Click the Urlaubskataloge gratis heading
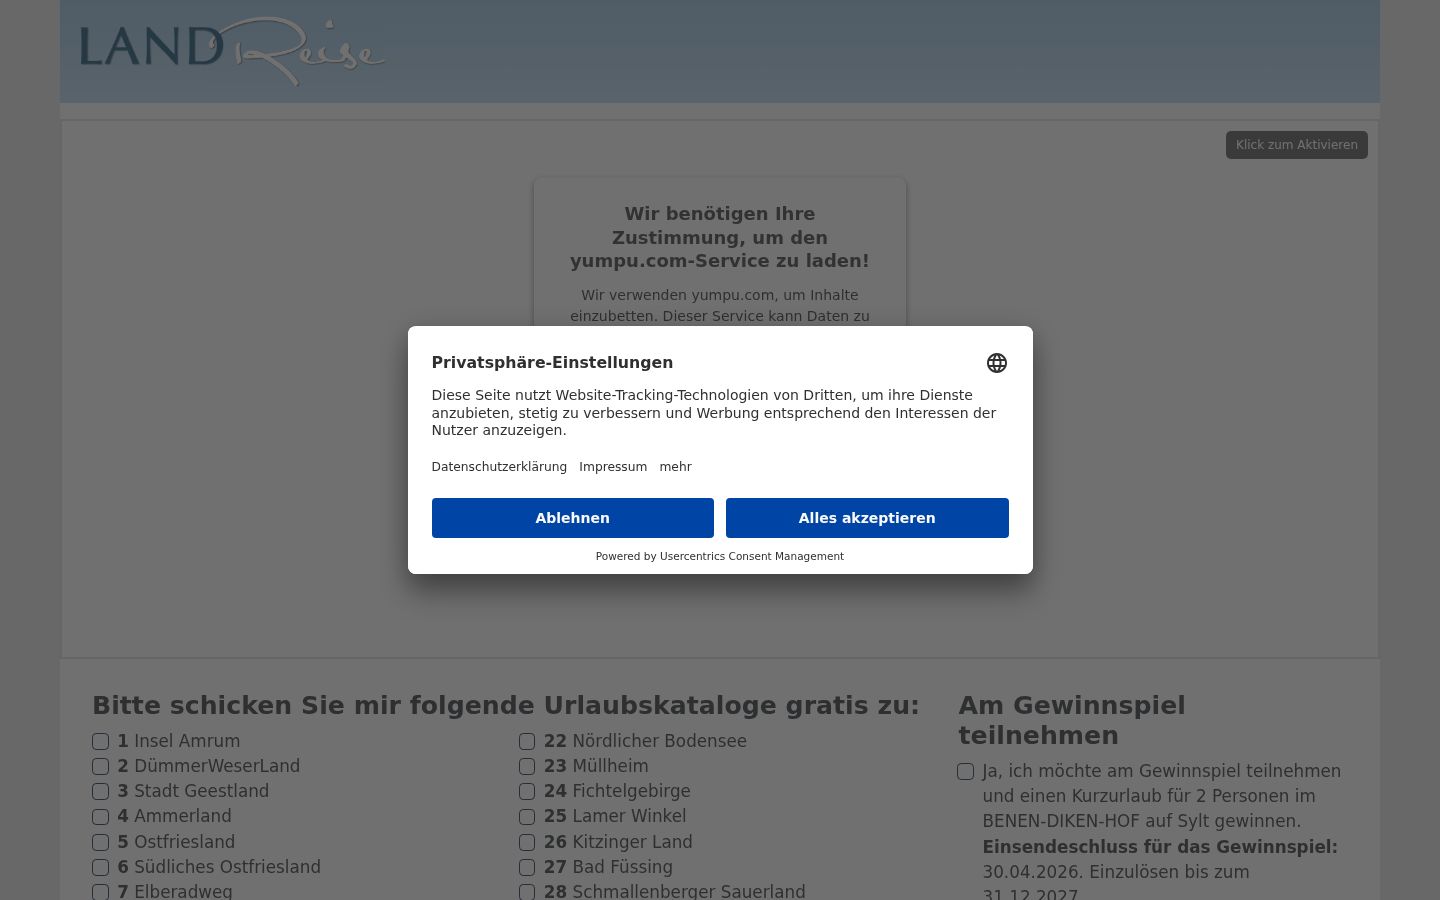 coord(506,706)
